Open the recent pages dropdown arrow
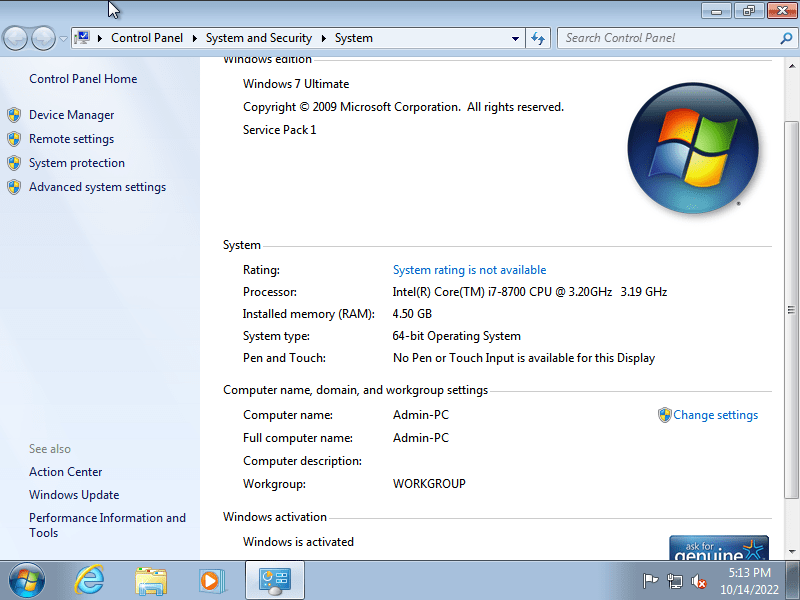This screenshot has height=600, width=800. [x=63, y=39]
